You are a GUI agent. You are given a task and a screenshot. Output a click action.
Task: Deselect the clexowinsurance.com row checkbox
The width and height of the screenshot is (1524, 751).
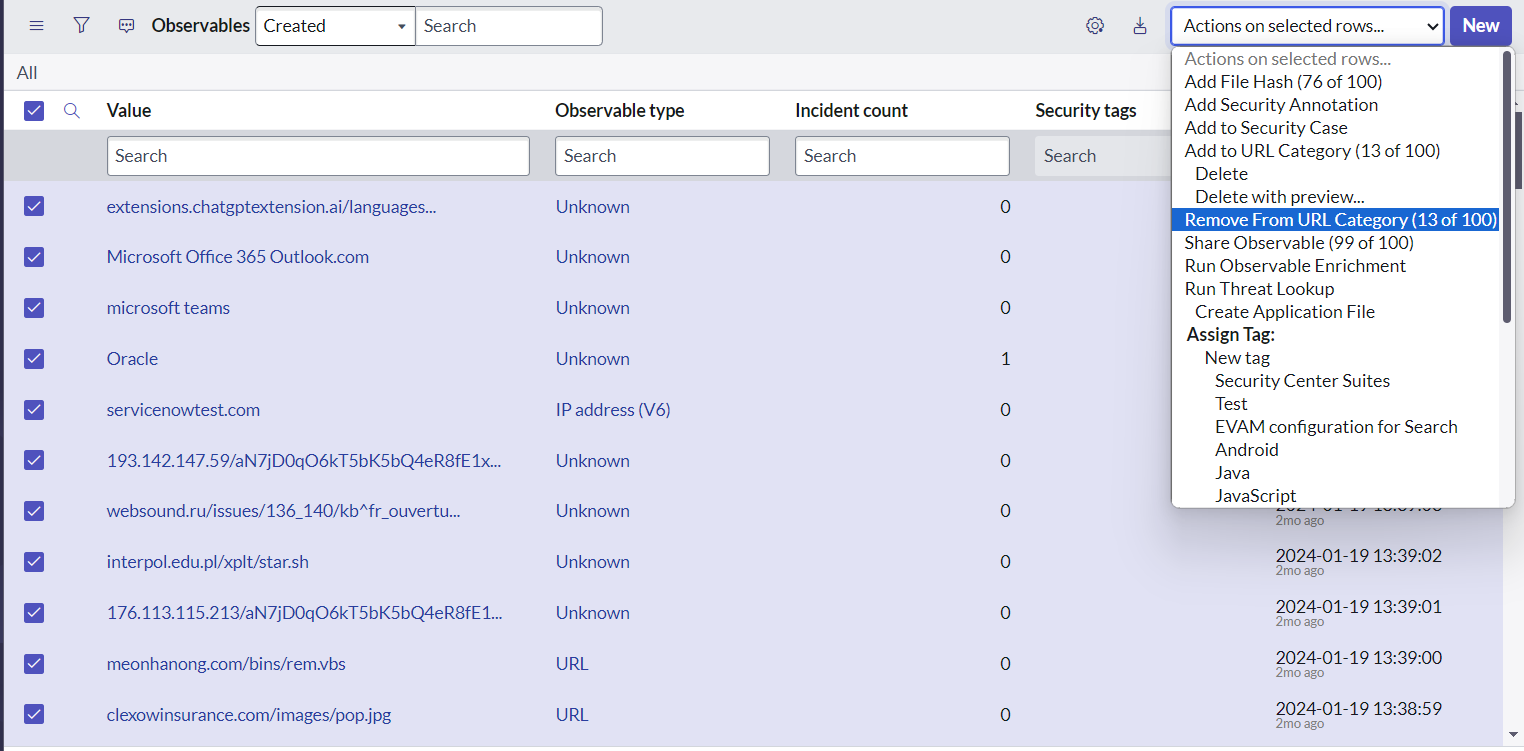point(34,714)
